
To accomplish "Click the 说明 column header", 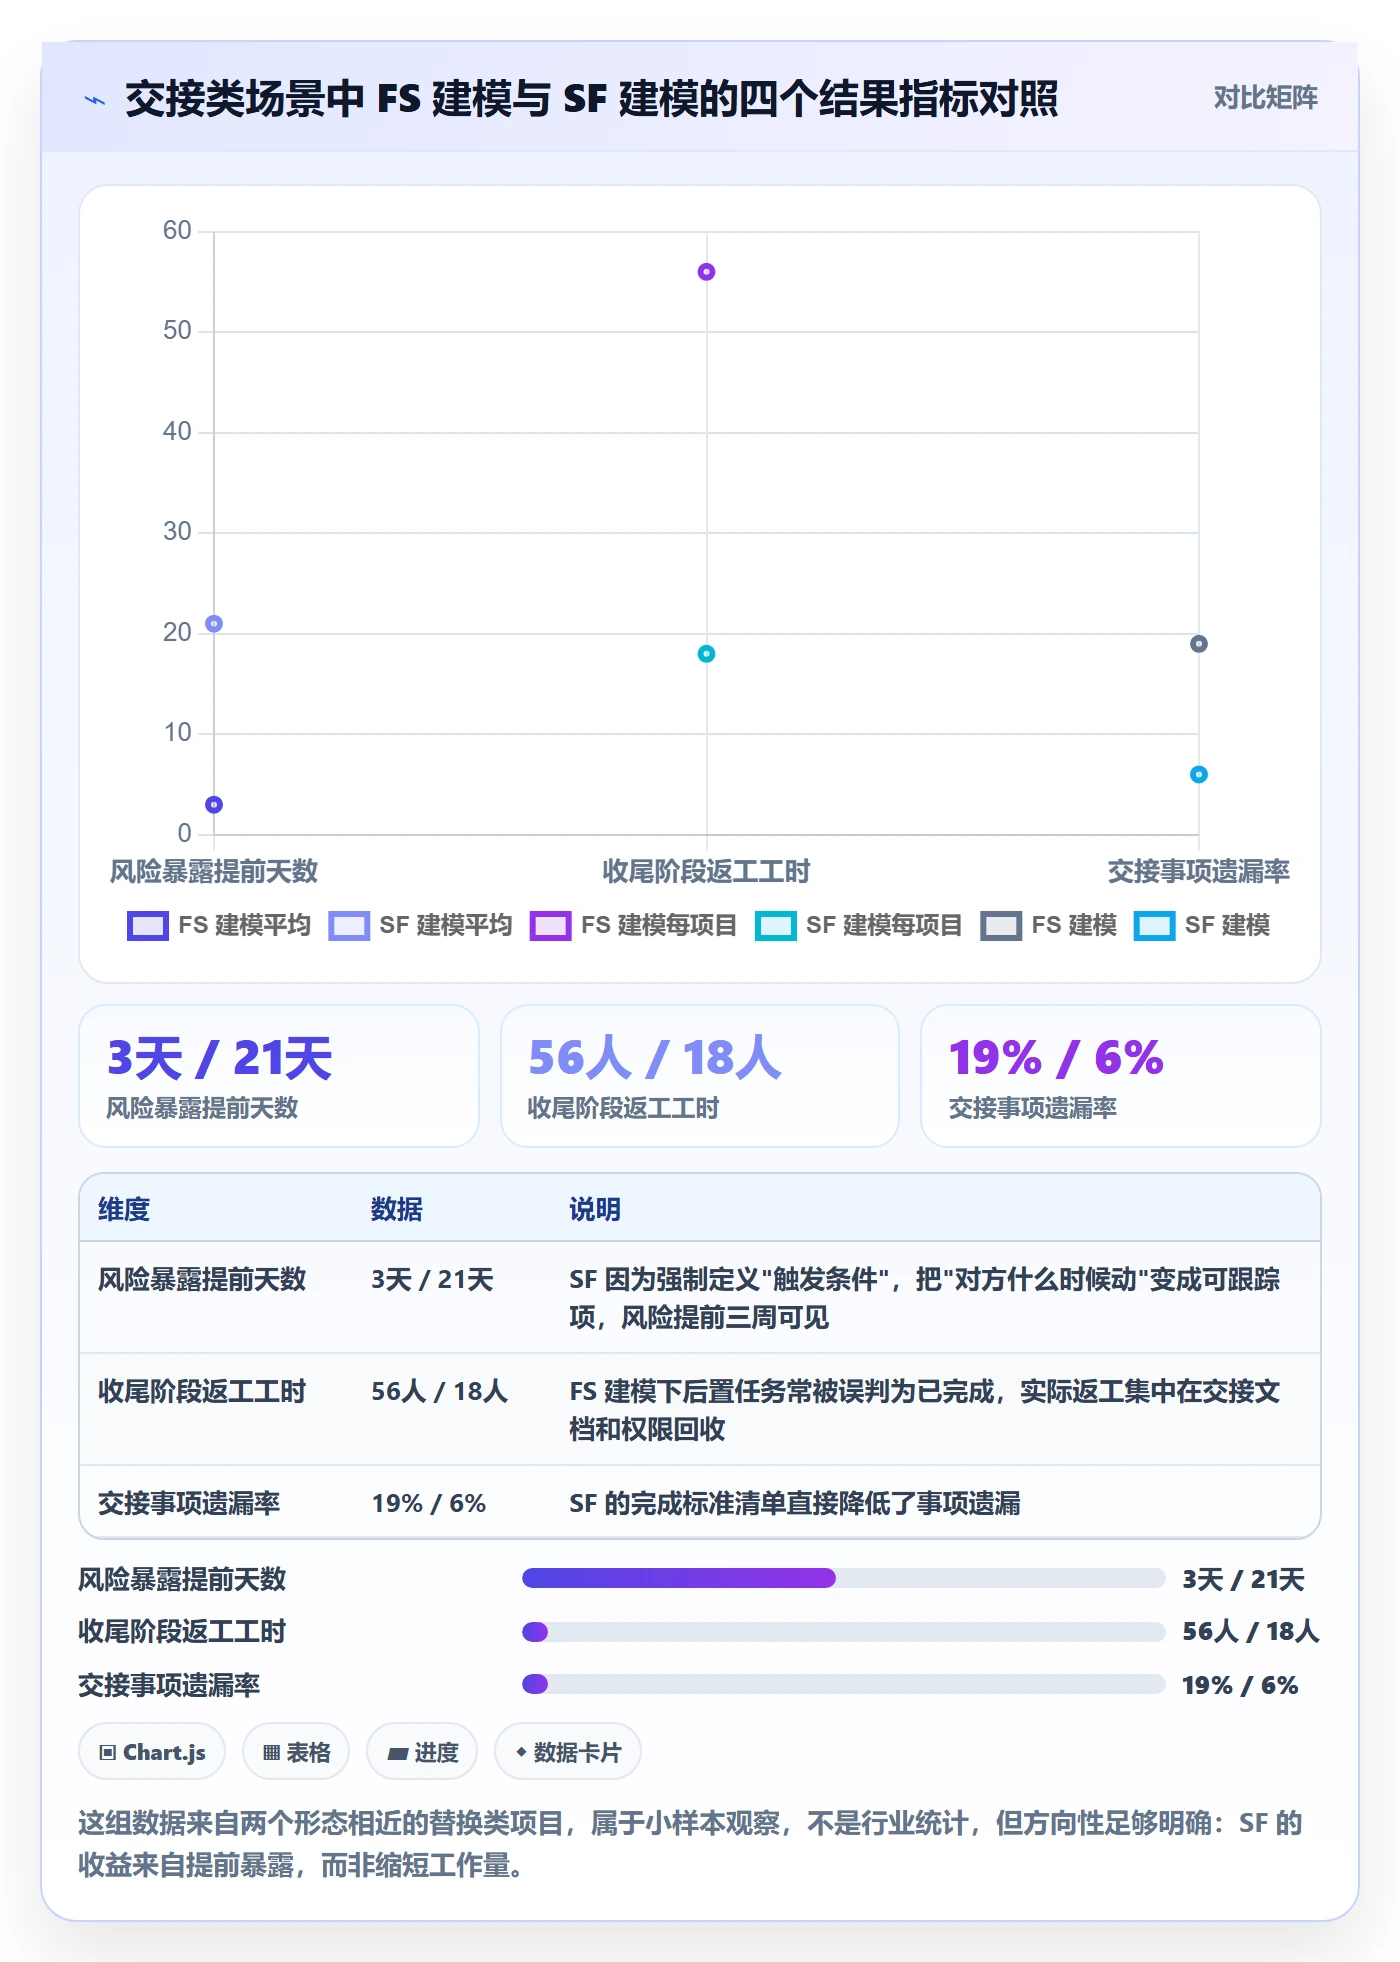I will (595, 1210).
